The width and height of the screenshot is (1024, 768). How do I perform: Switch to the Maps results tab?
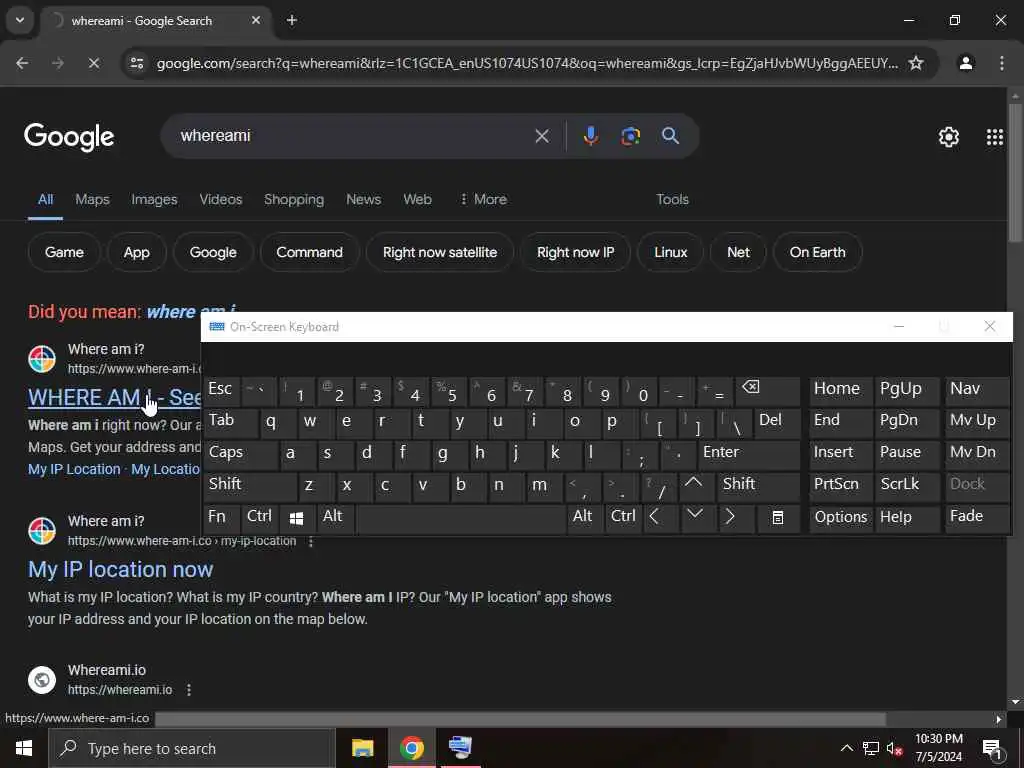point(92,199)
